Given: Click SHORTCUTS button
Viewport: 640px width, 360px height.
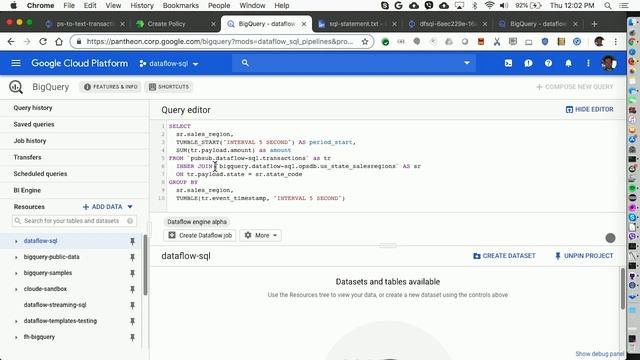Looking at the screenshot, I should [x=169, y=87].
